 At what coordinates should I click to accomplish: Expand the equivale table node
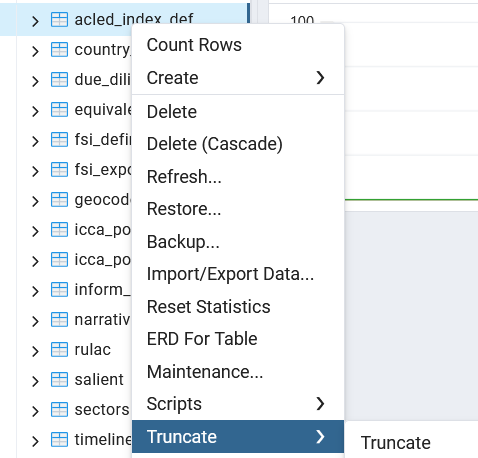coord(35,111)
